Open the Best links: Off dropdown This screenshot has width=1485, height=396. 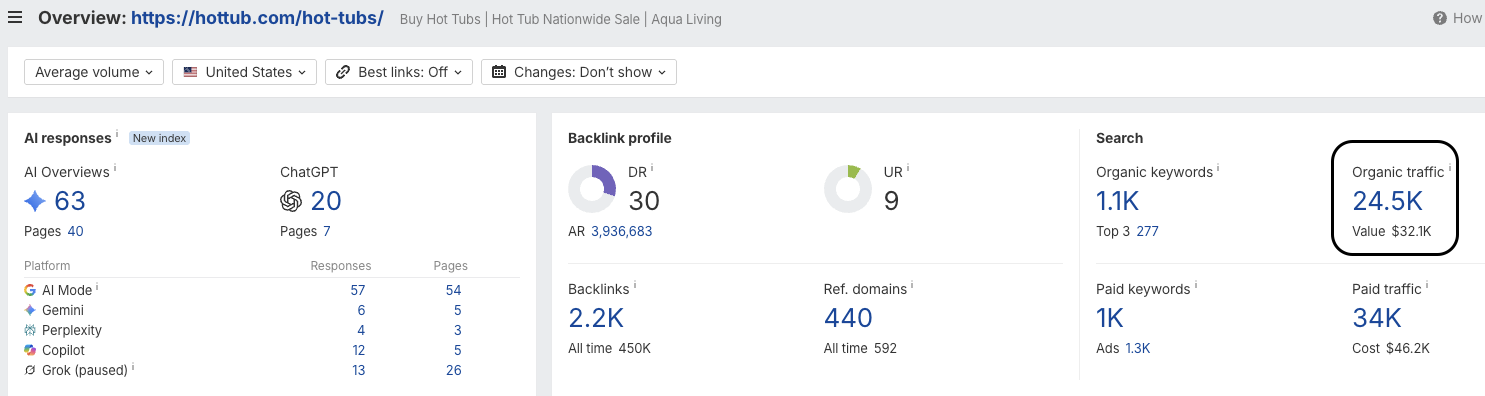(399, 72)
